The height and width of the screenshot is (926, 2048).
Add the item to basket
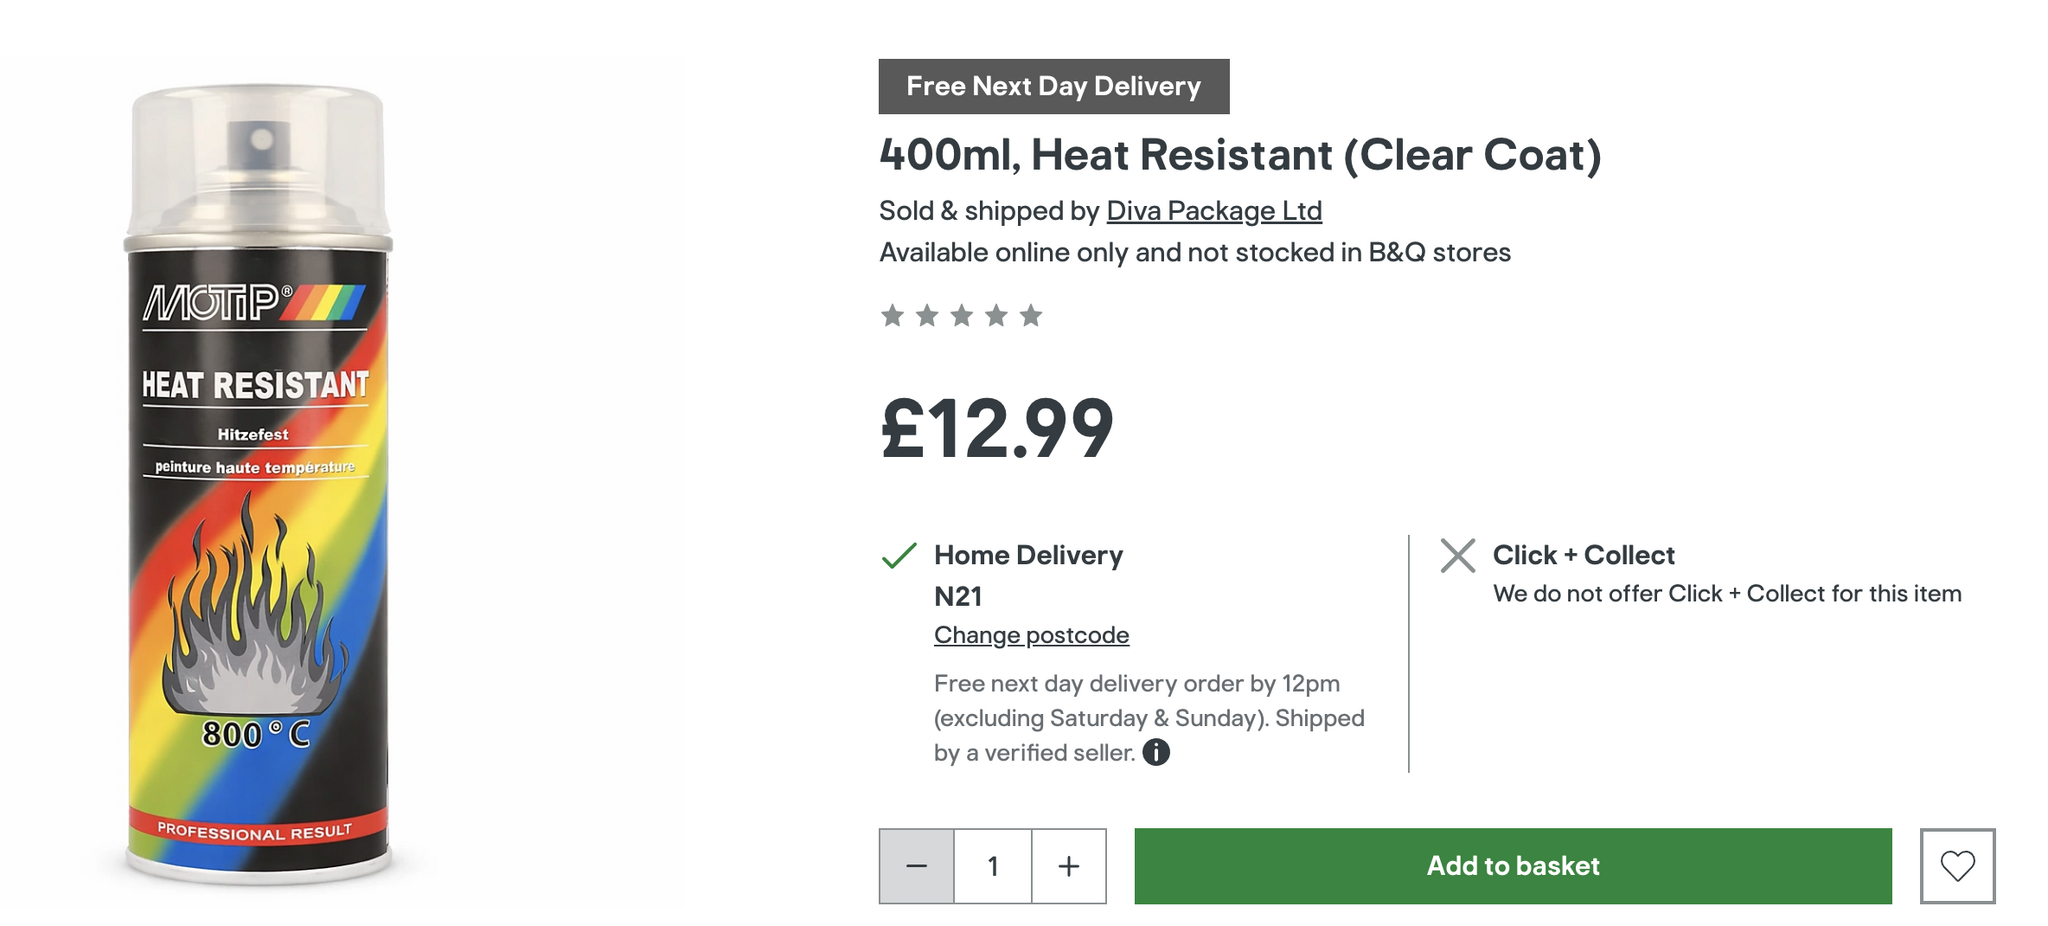[x=1512, y=866]
